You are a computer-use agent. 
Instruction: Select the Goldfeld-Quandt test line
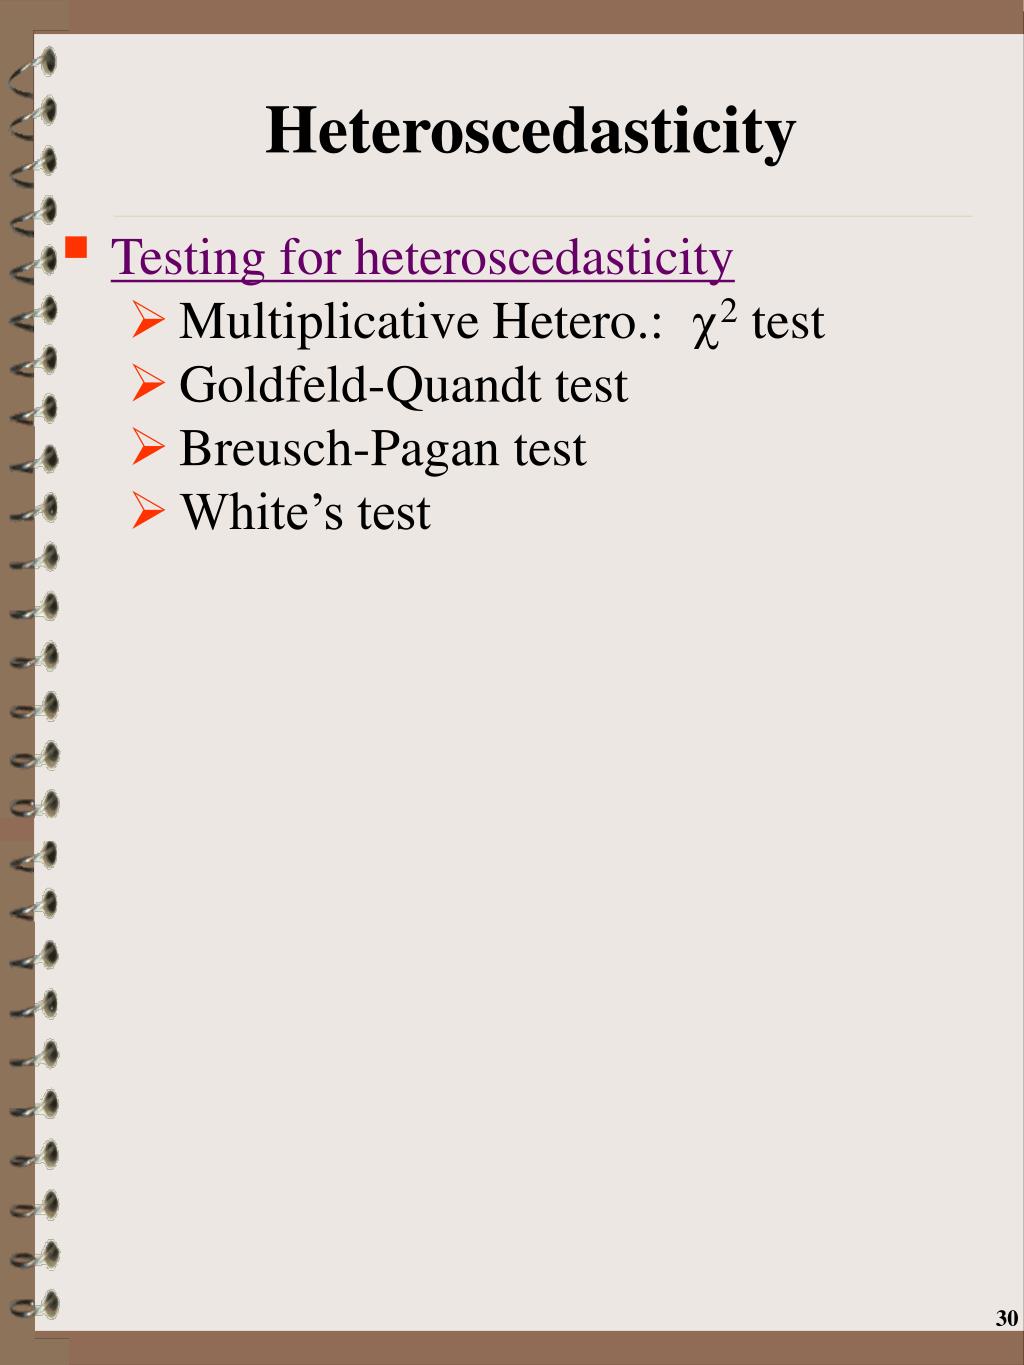pos(403,385)
